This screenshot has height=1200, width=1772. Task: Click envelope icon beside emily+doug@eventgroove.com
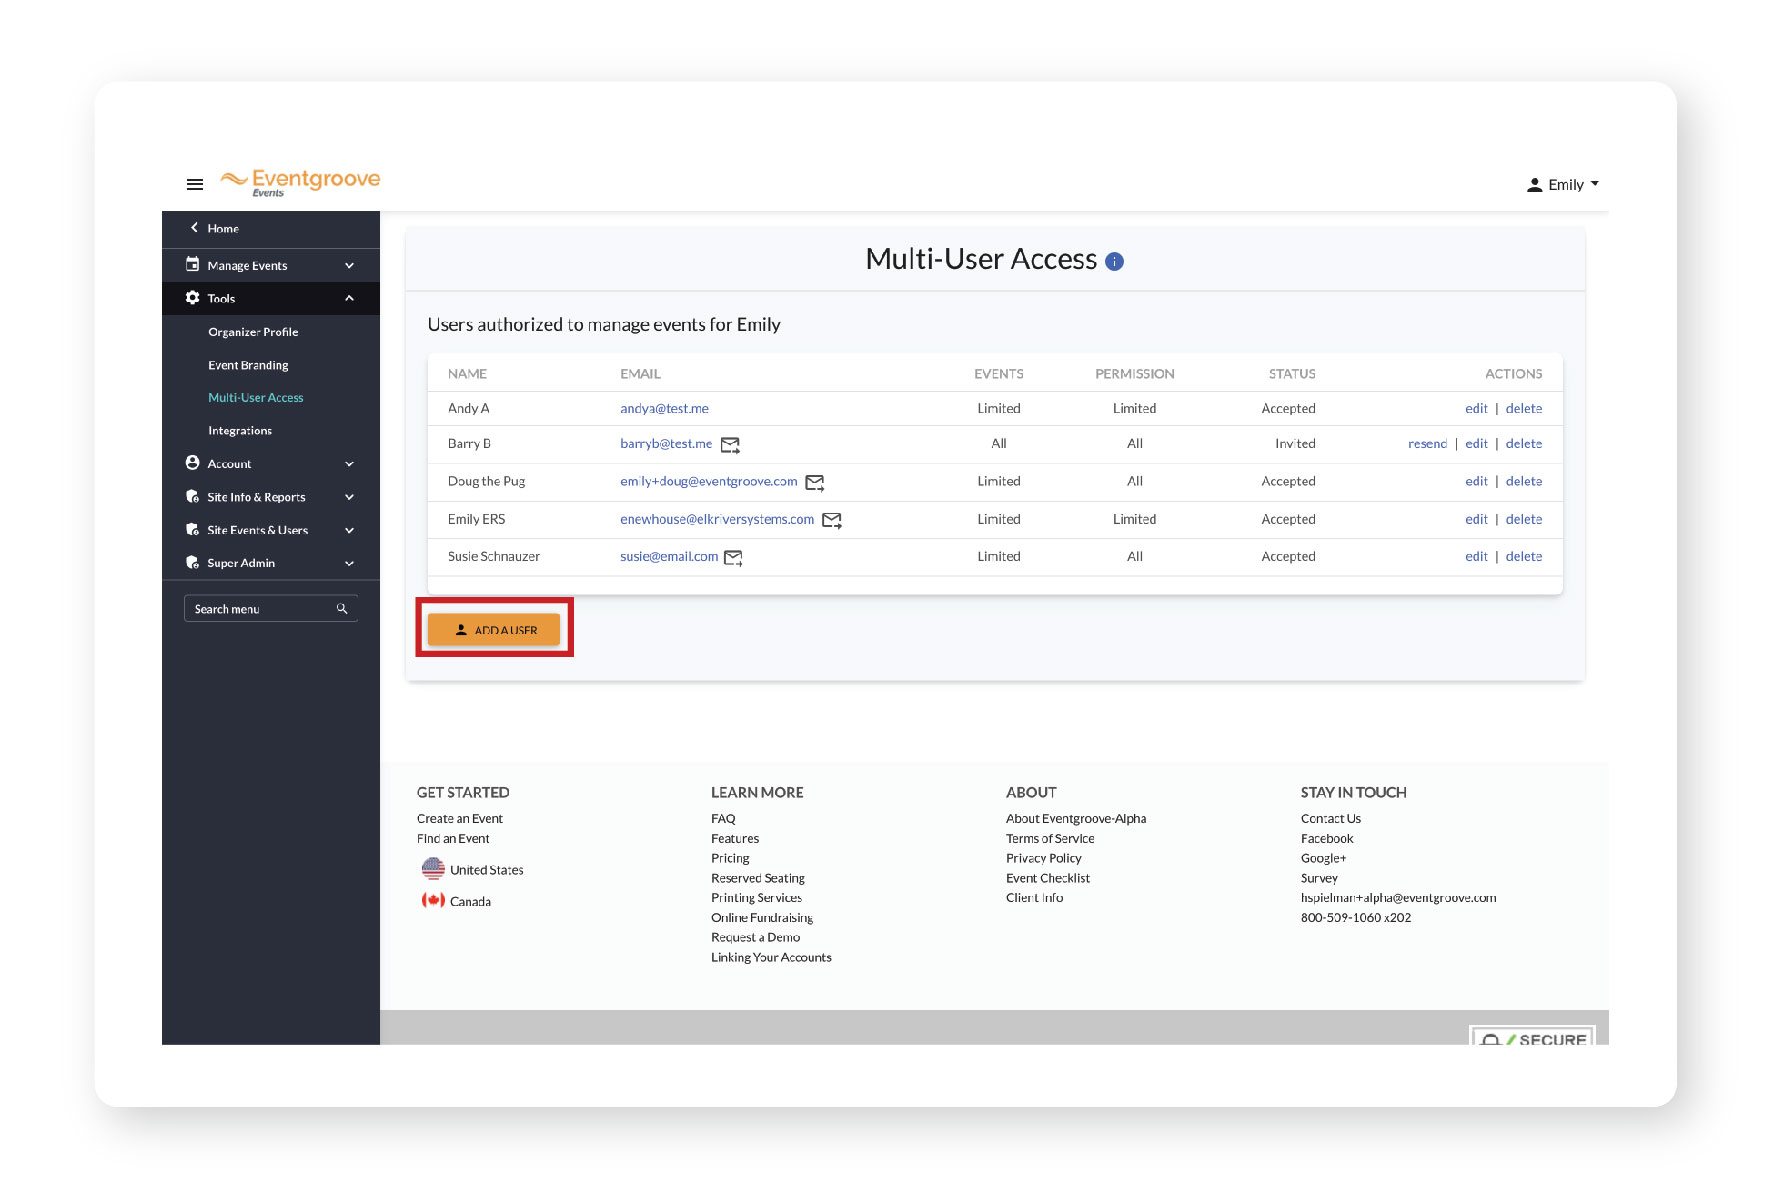(815, 483)
